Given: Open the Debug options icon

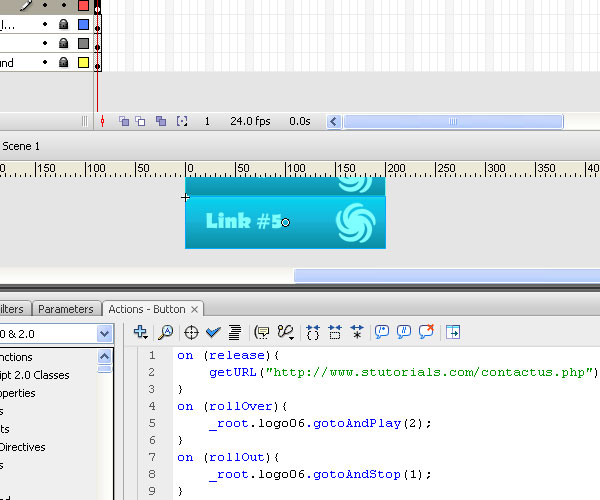Looking at the screenshot, I should [285, 332].
